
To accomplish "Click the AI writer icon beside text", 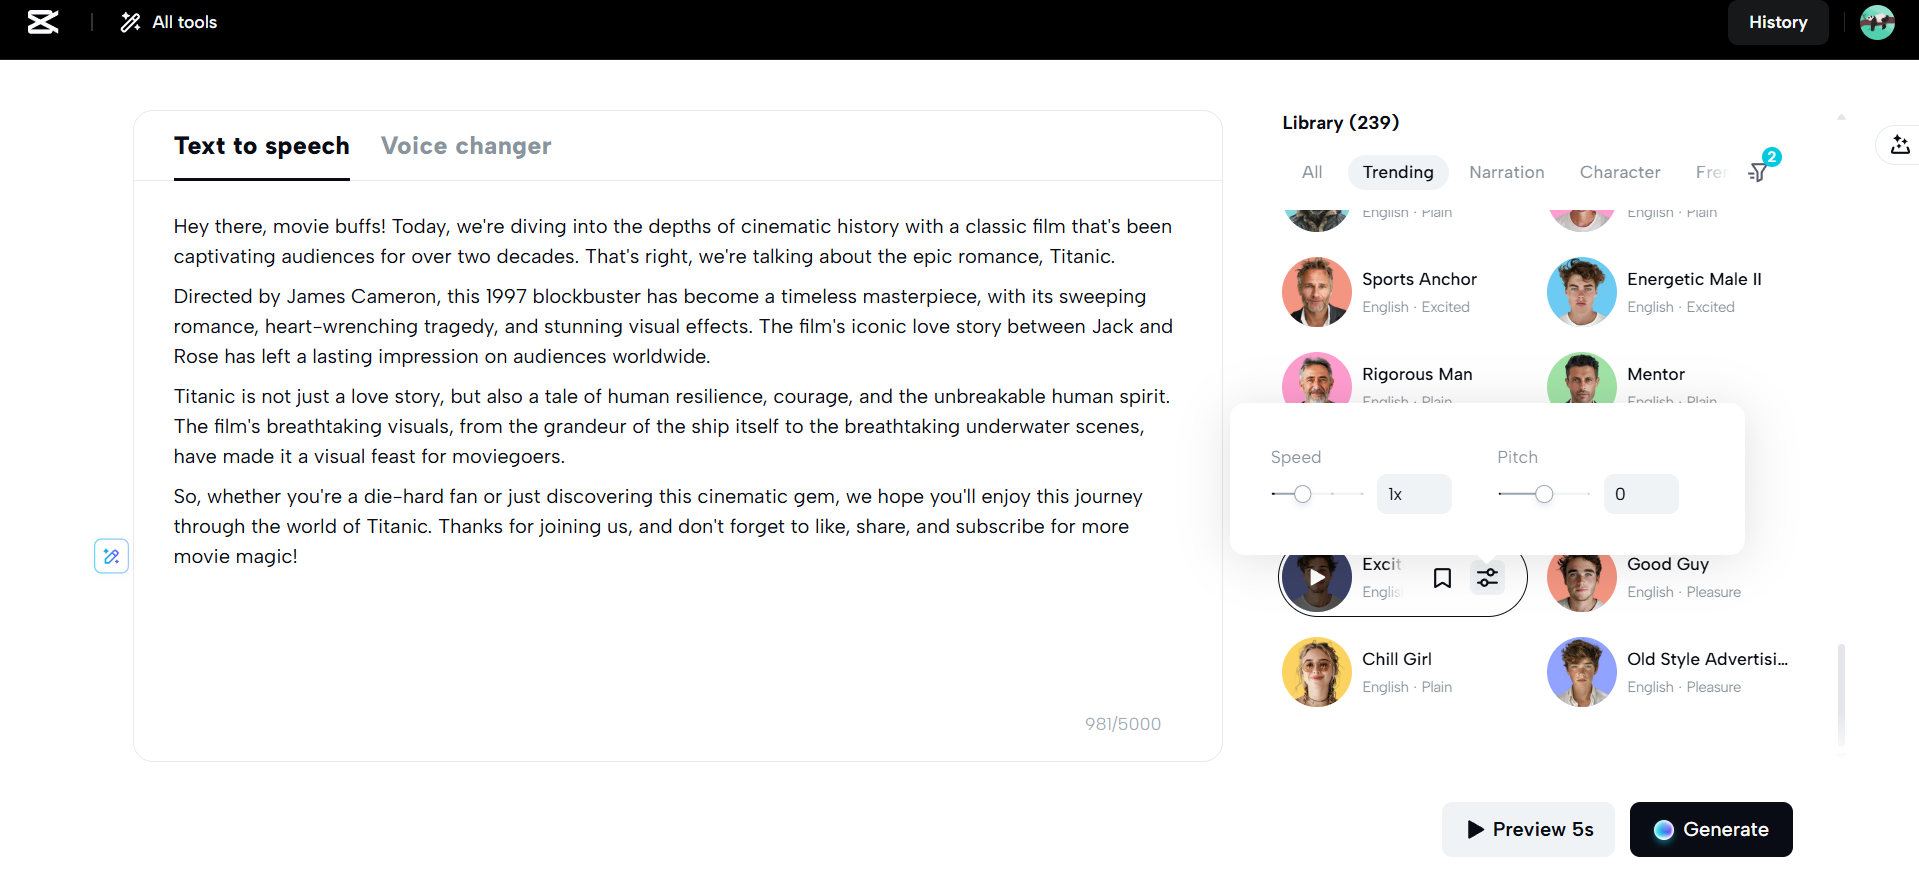I will coord(111,556).
